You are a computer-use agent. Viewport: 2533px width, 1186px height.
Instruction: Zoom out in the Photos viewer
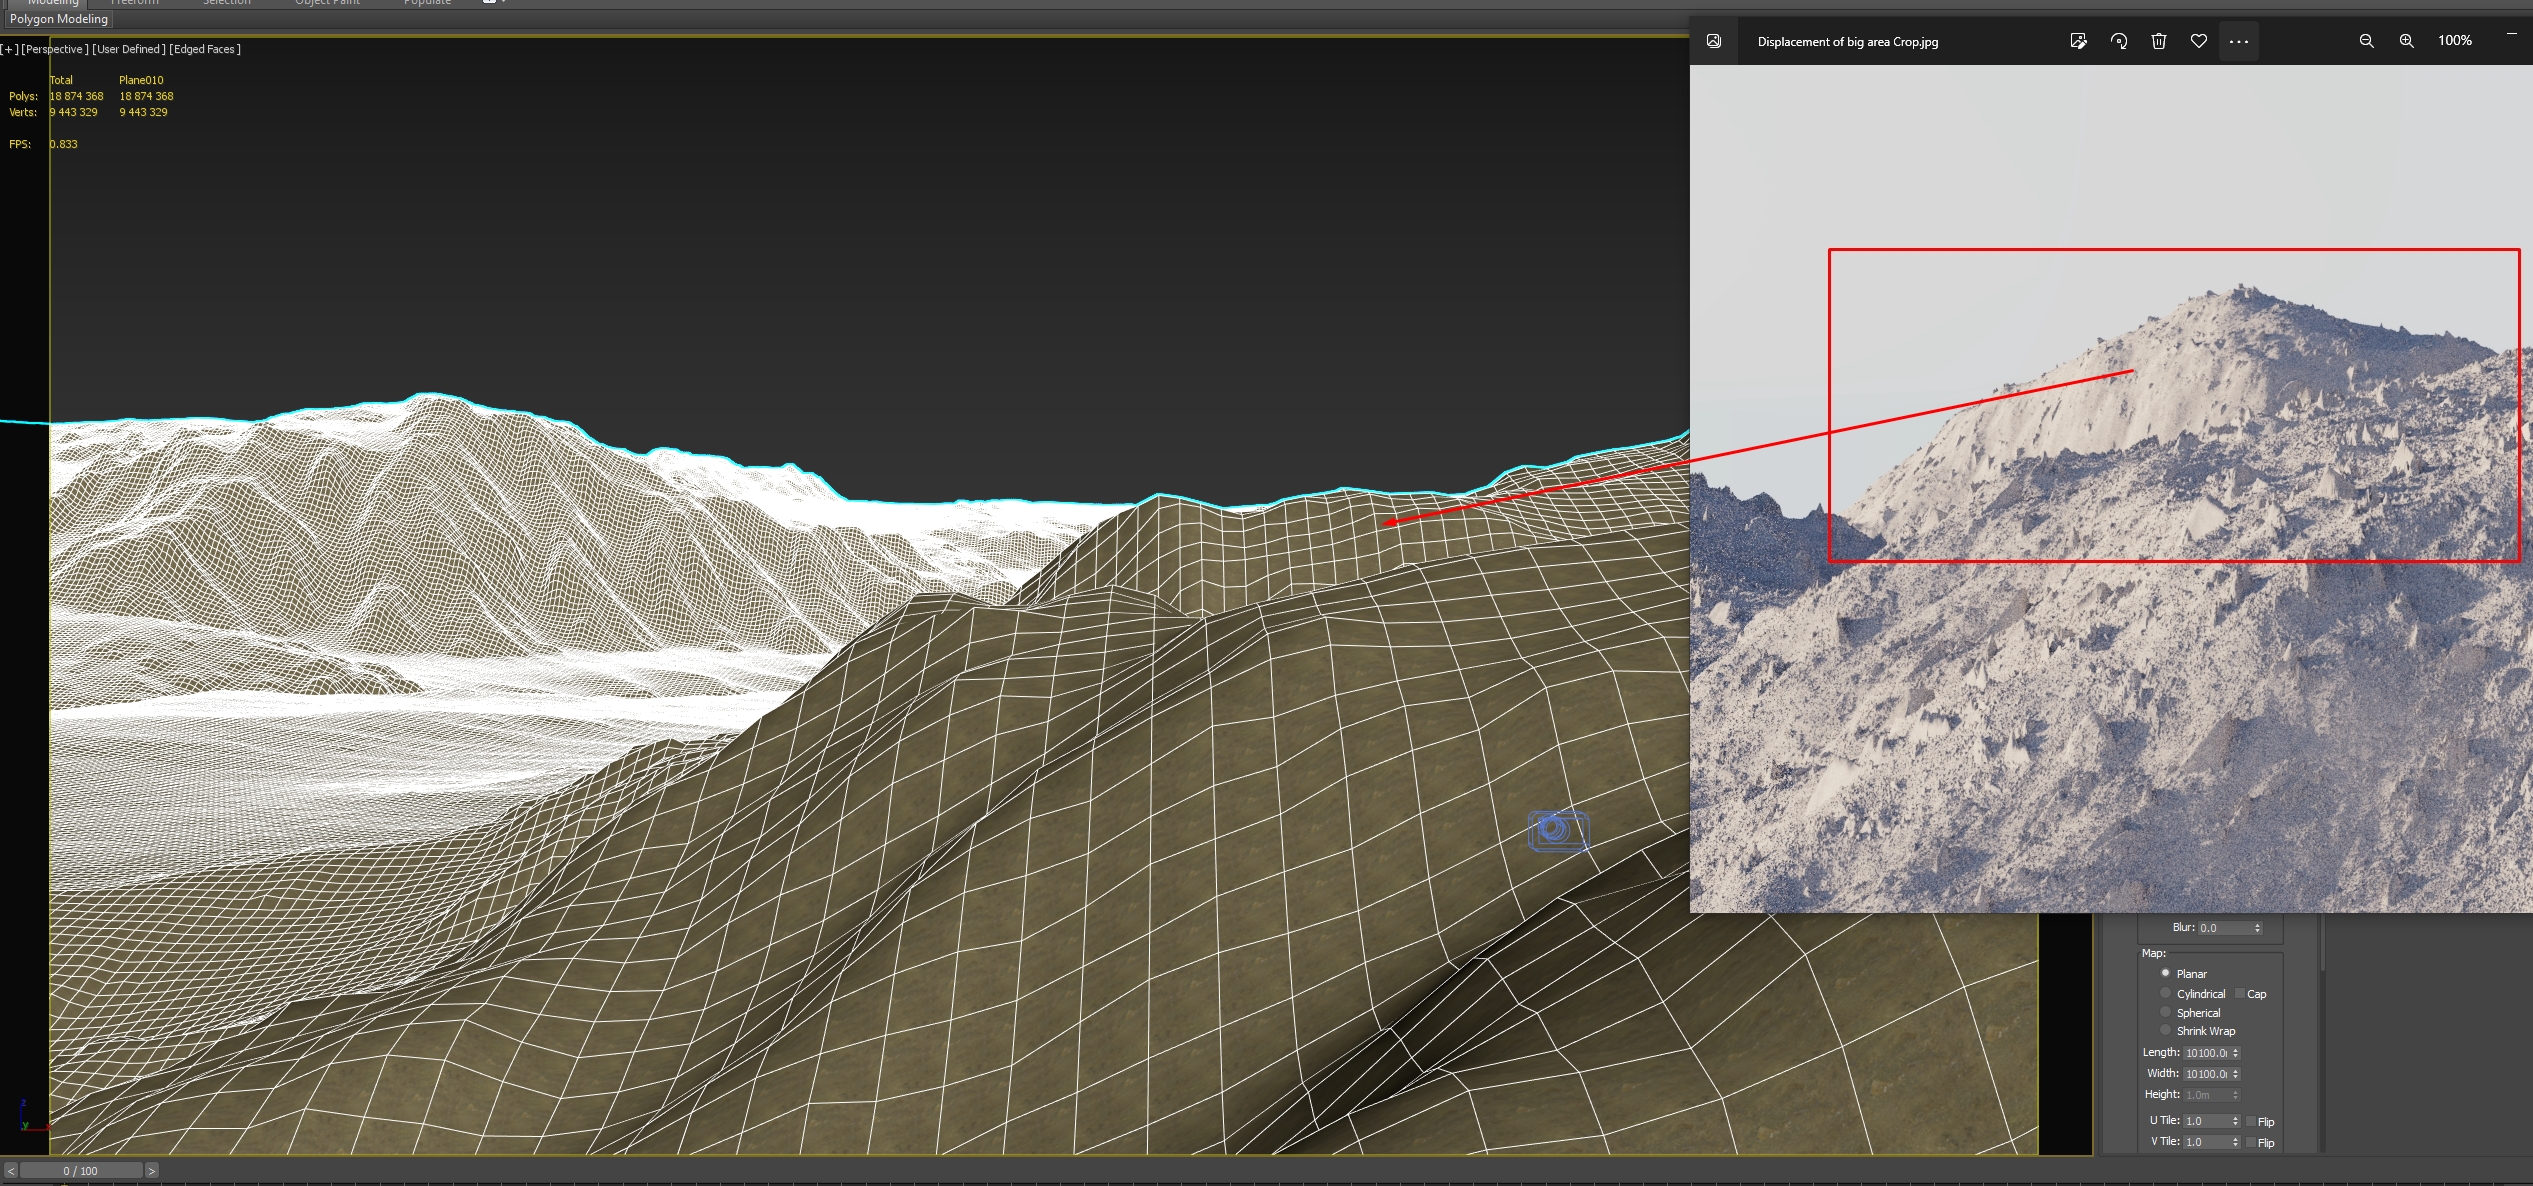[x=2367, y=41]
